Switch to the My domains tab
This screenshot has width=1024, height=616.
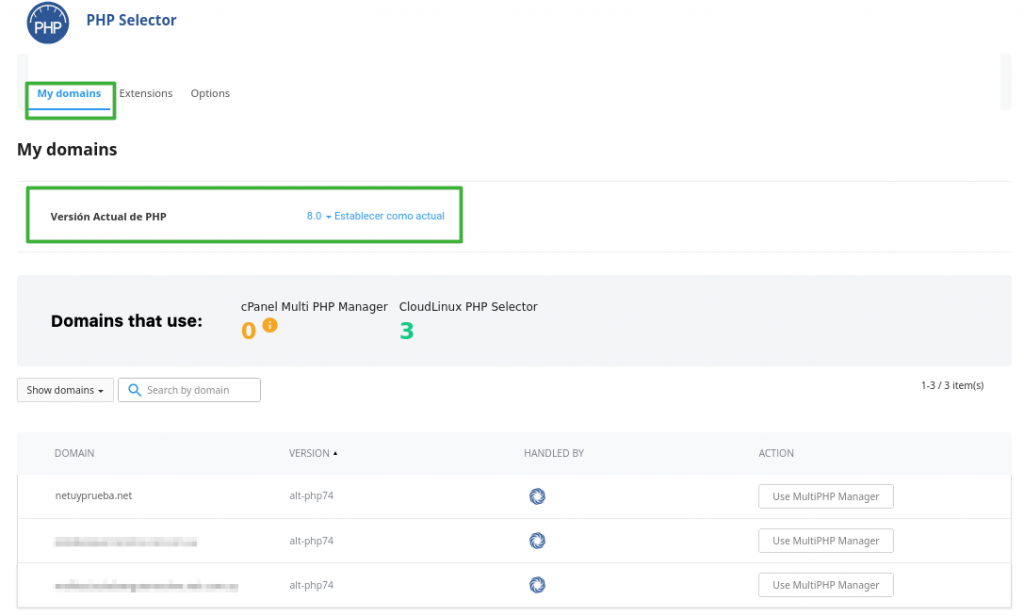pos(69,93)
